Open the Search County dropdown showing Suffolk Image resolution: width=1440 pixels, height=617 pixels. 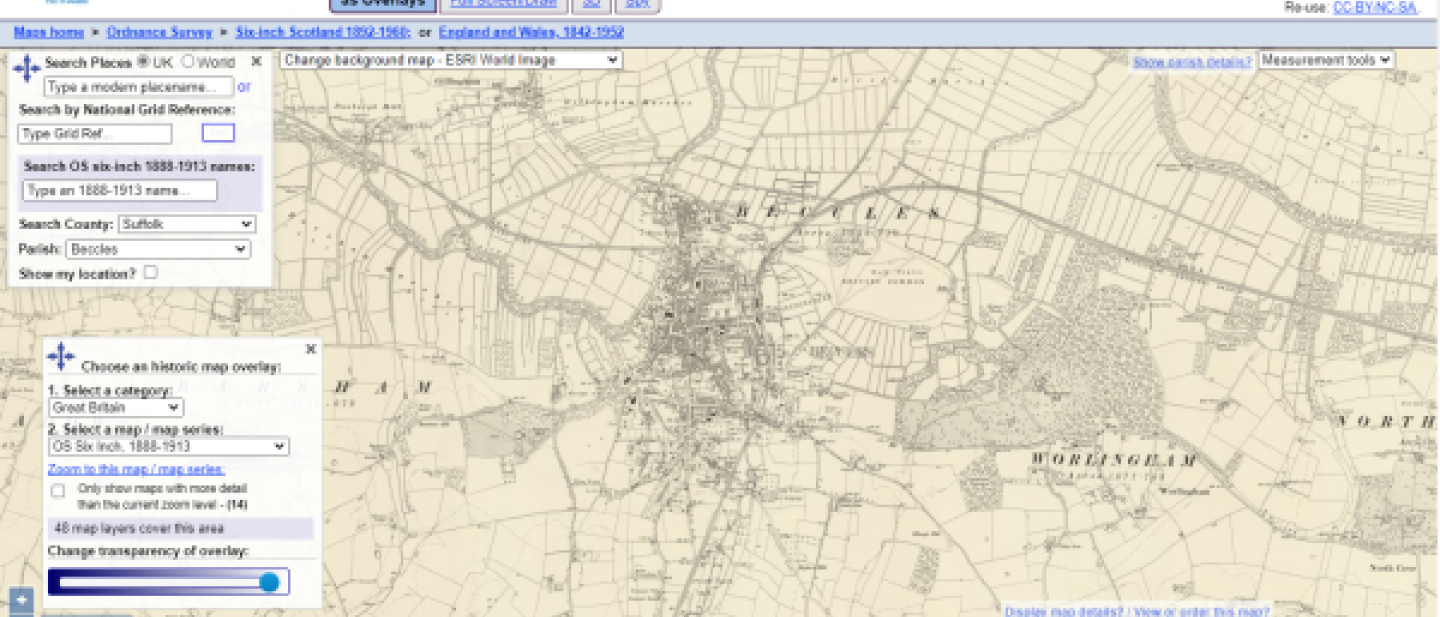[186, 224]
